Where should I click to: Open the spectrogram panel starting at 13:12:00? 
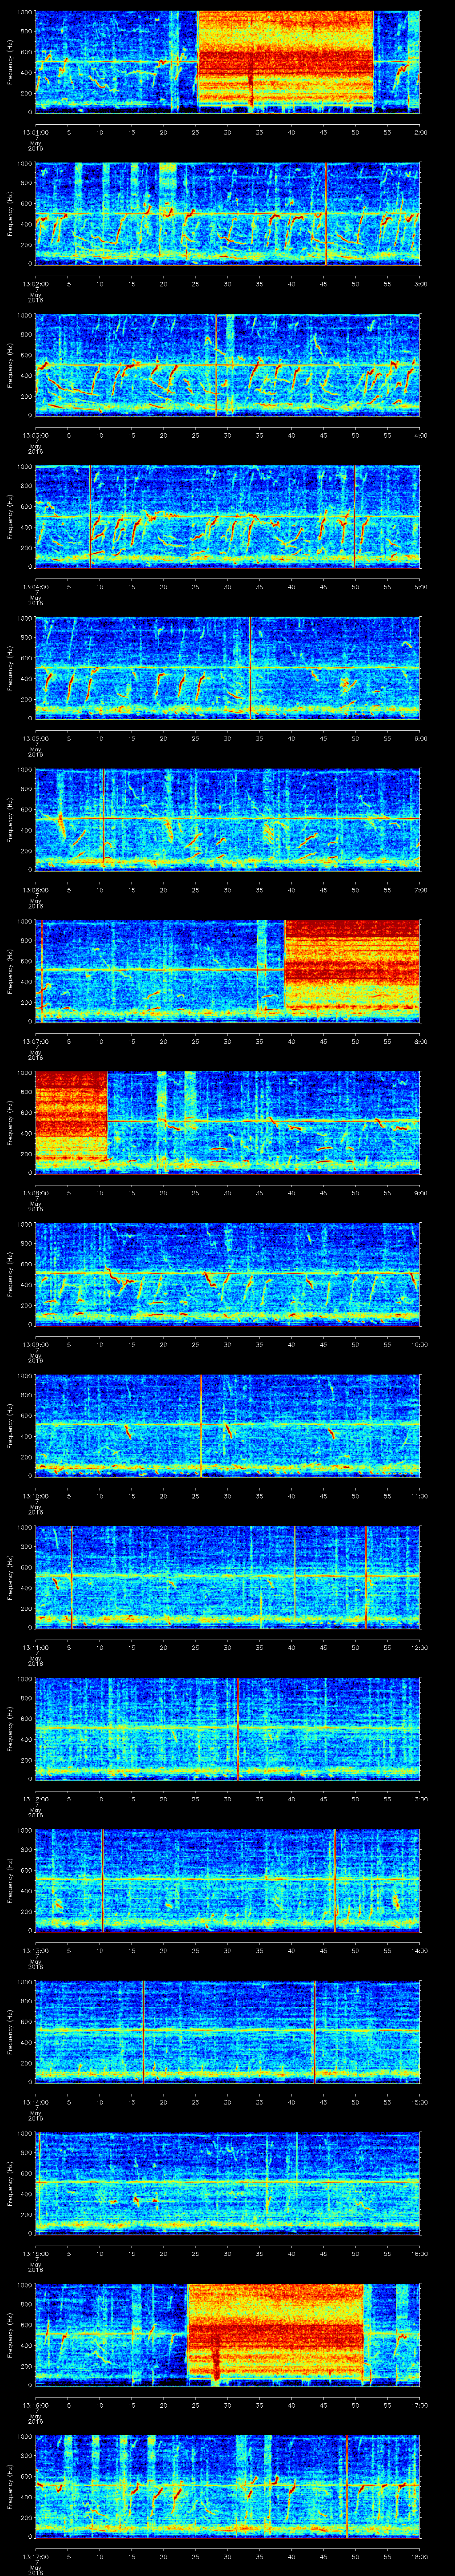coord(227,1728)
